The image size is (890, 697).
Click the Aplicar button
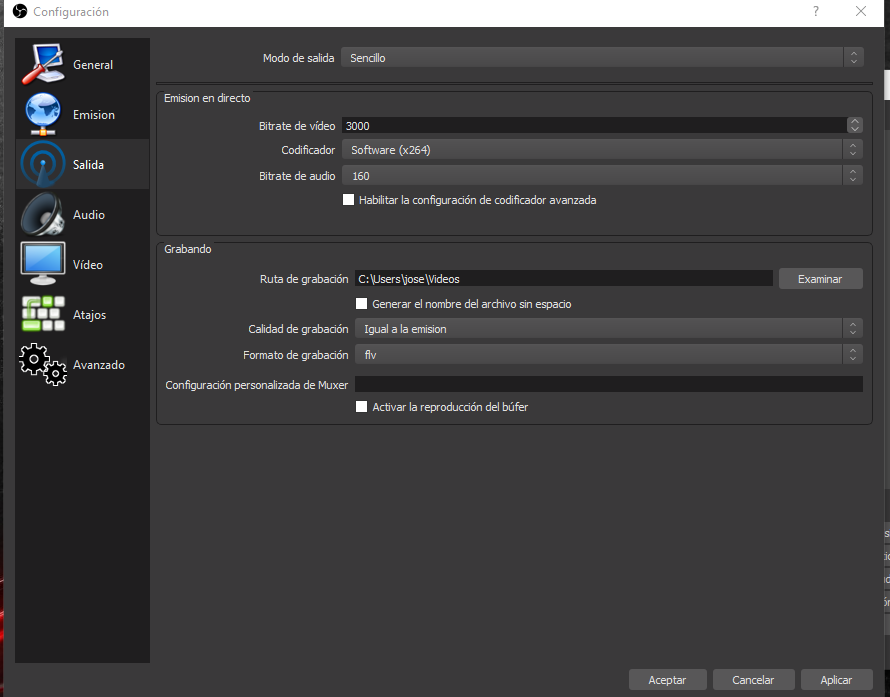tap(836, 680)
